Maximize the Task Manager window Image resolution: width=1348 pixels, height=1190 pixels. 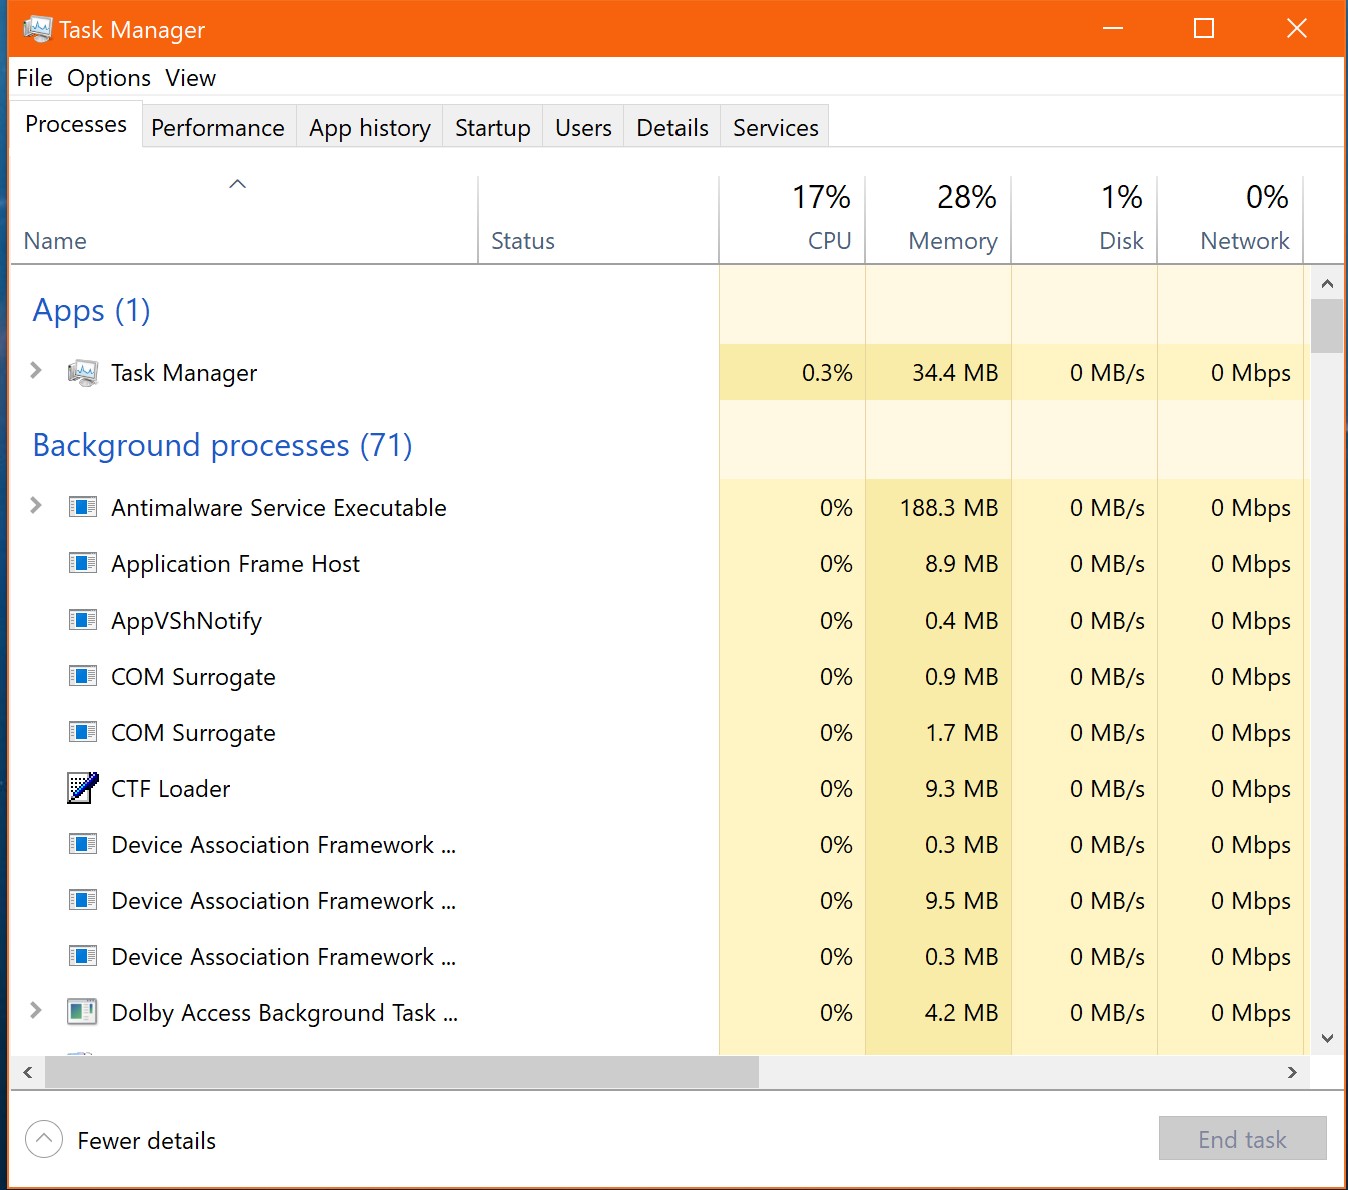1204,28
